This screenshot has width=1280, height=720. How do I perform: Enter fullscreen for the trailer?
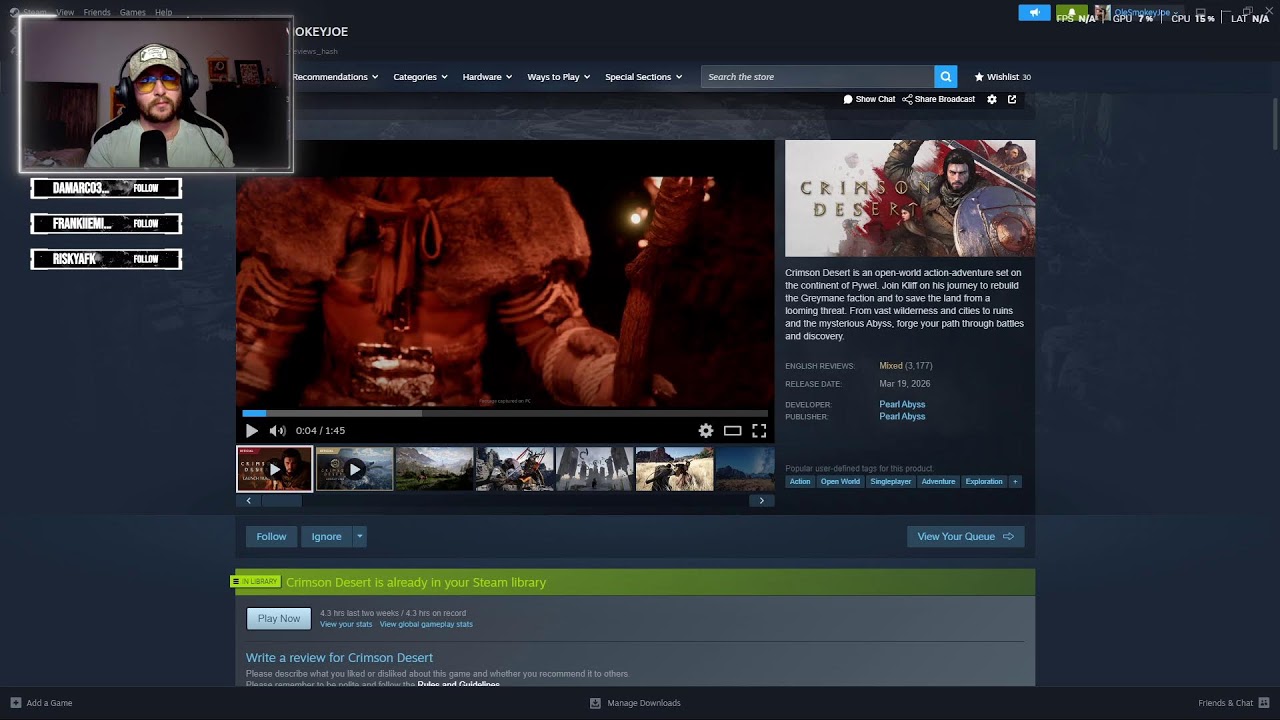pyautogui.click(x=759, y=431)
